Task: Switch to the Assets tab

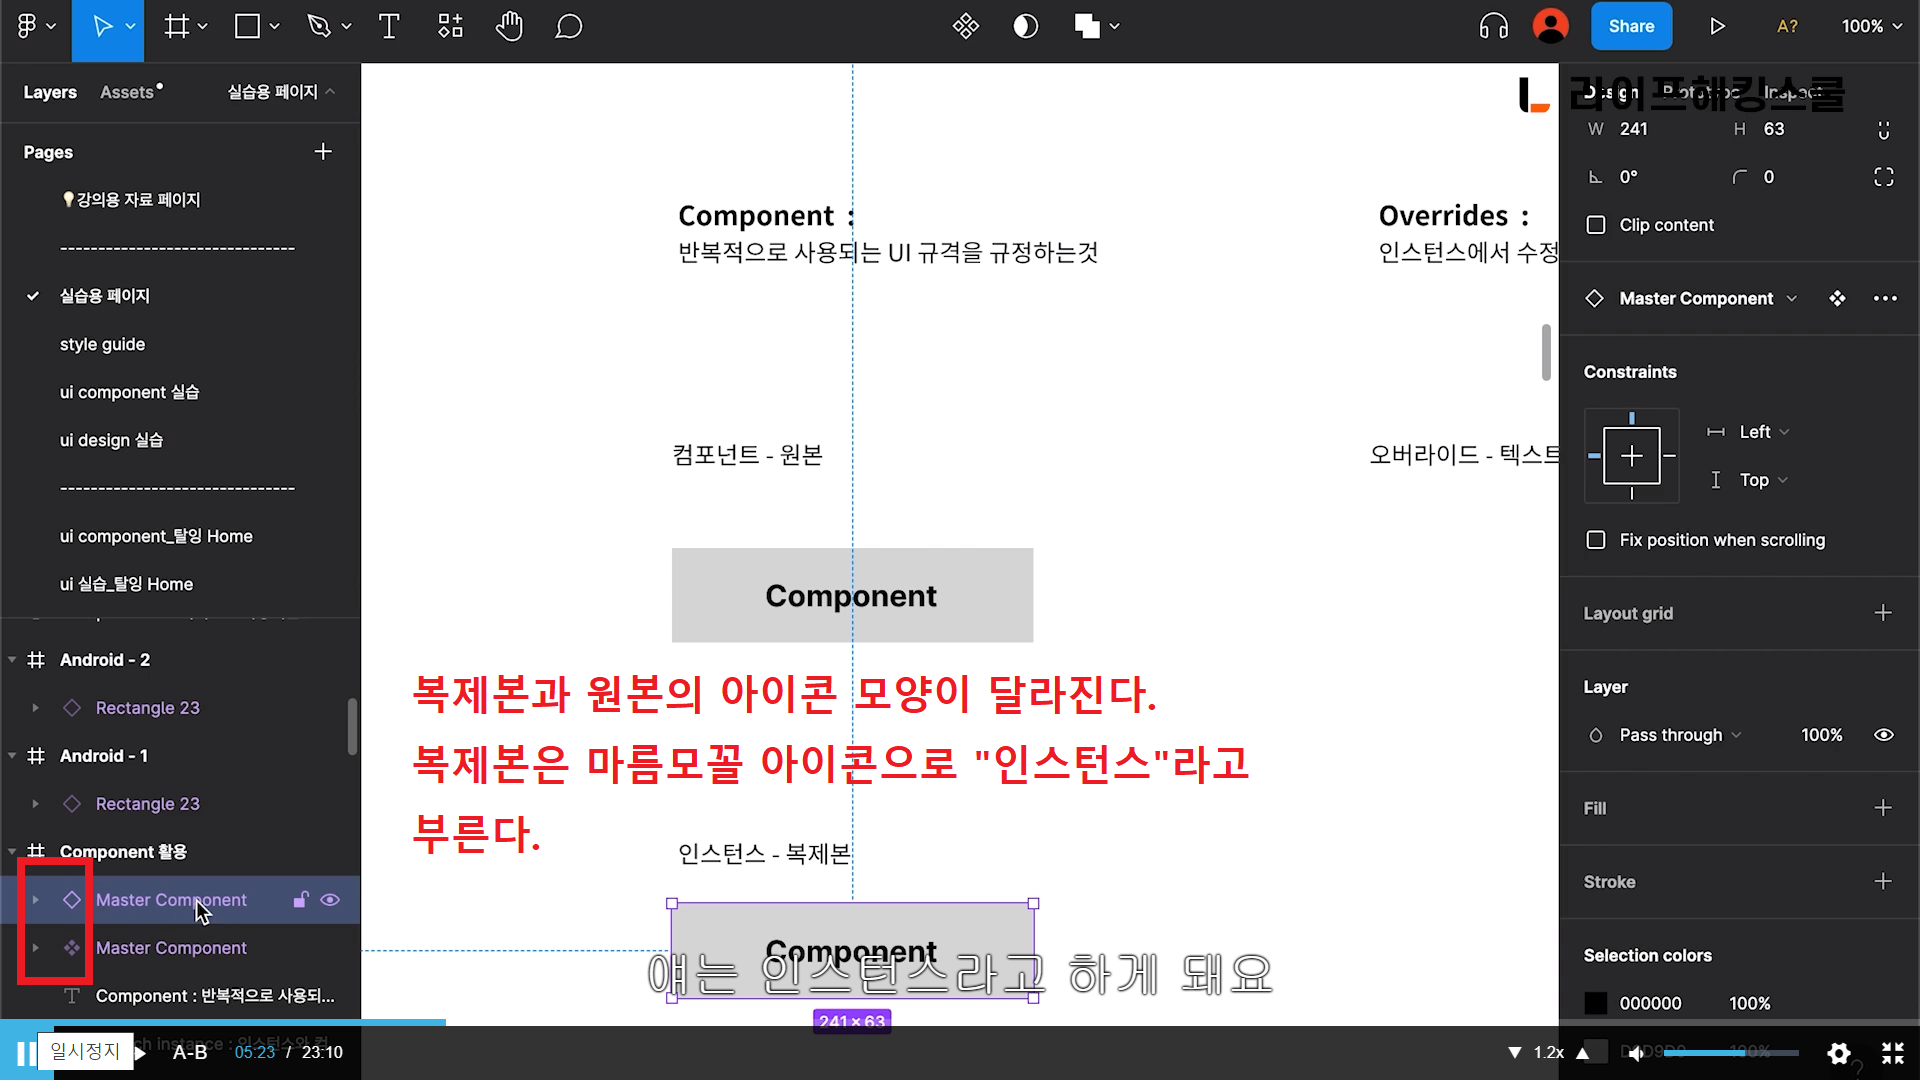Action: [x=127, y=92]
